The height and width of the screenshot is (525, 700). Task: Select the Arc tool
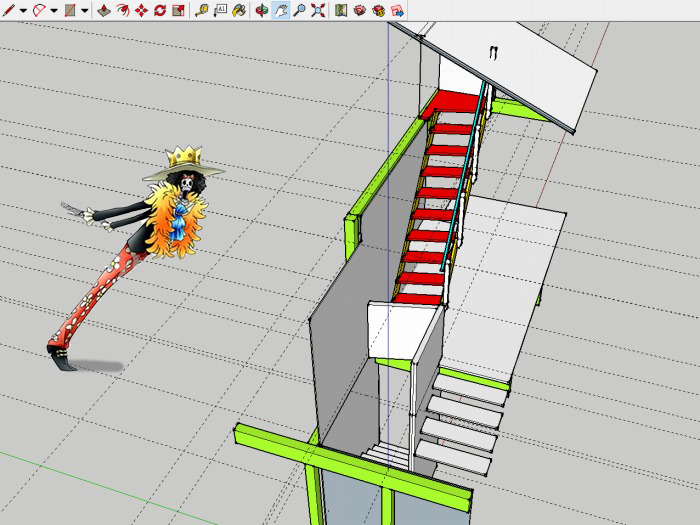coord(39,10)
